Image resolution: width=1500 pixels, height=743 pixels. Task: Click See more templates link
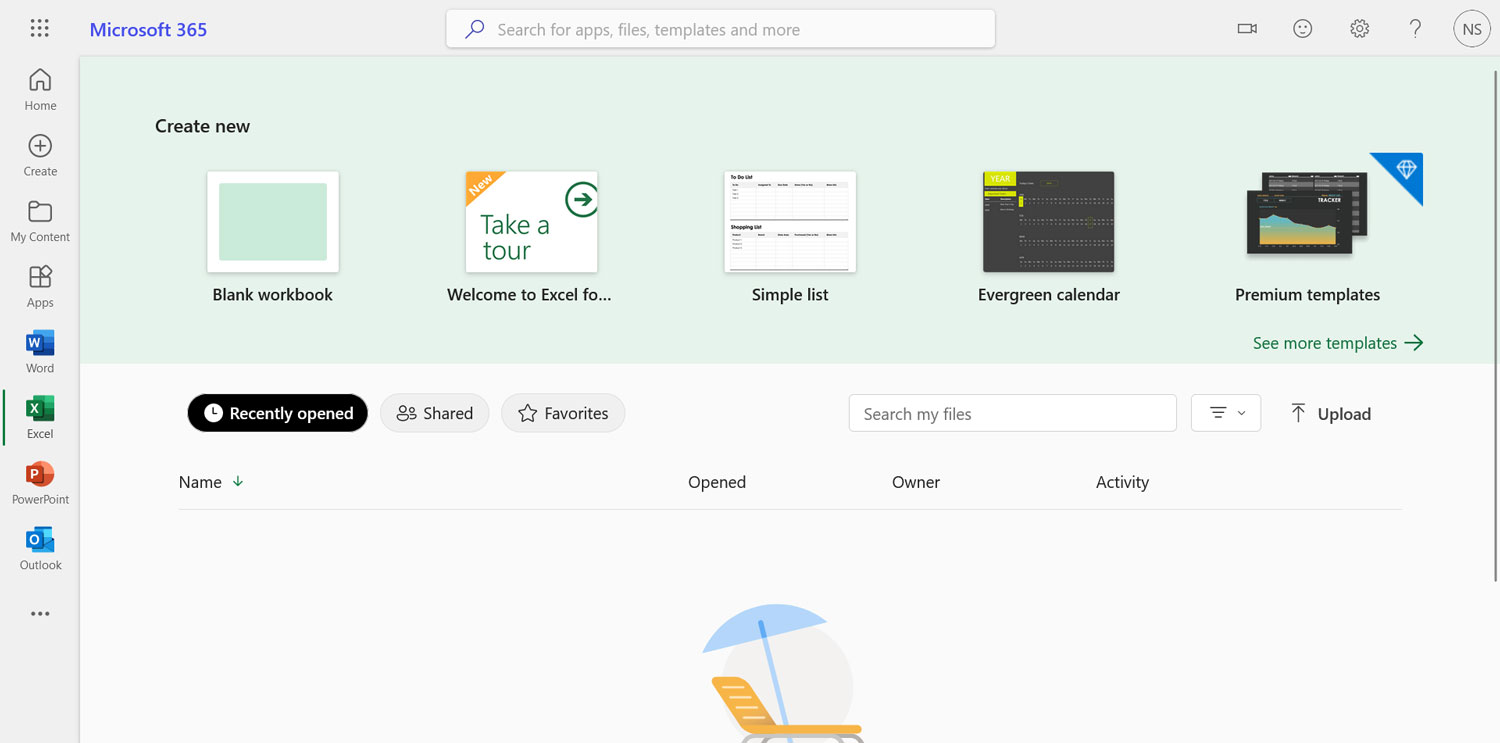point(1338,343)
